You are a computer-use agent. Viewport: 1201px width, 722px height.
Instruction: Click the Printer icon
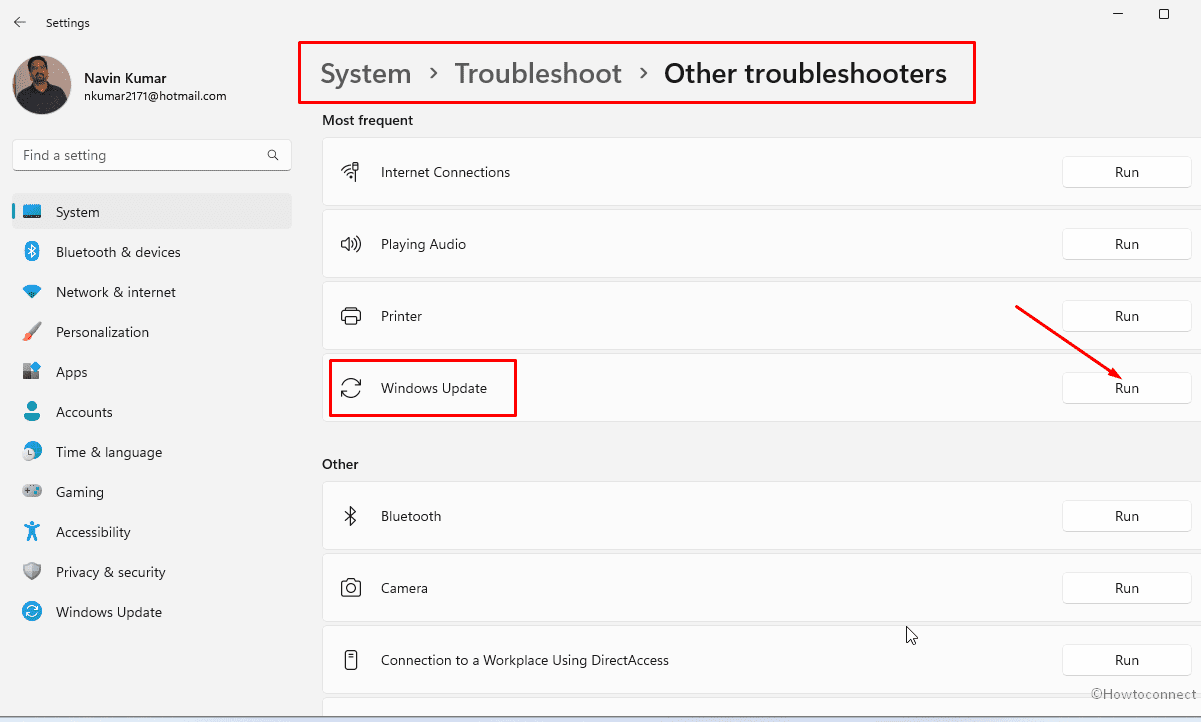[351, 316]
